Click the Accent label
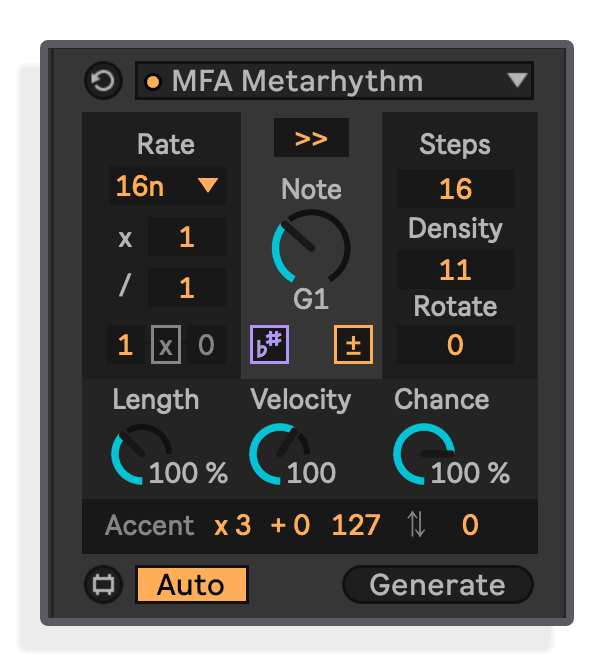Screen dimensions: 614x666 149,525
